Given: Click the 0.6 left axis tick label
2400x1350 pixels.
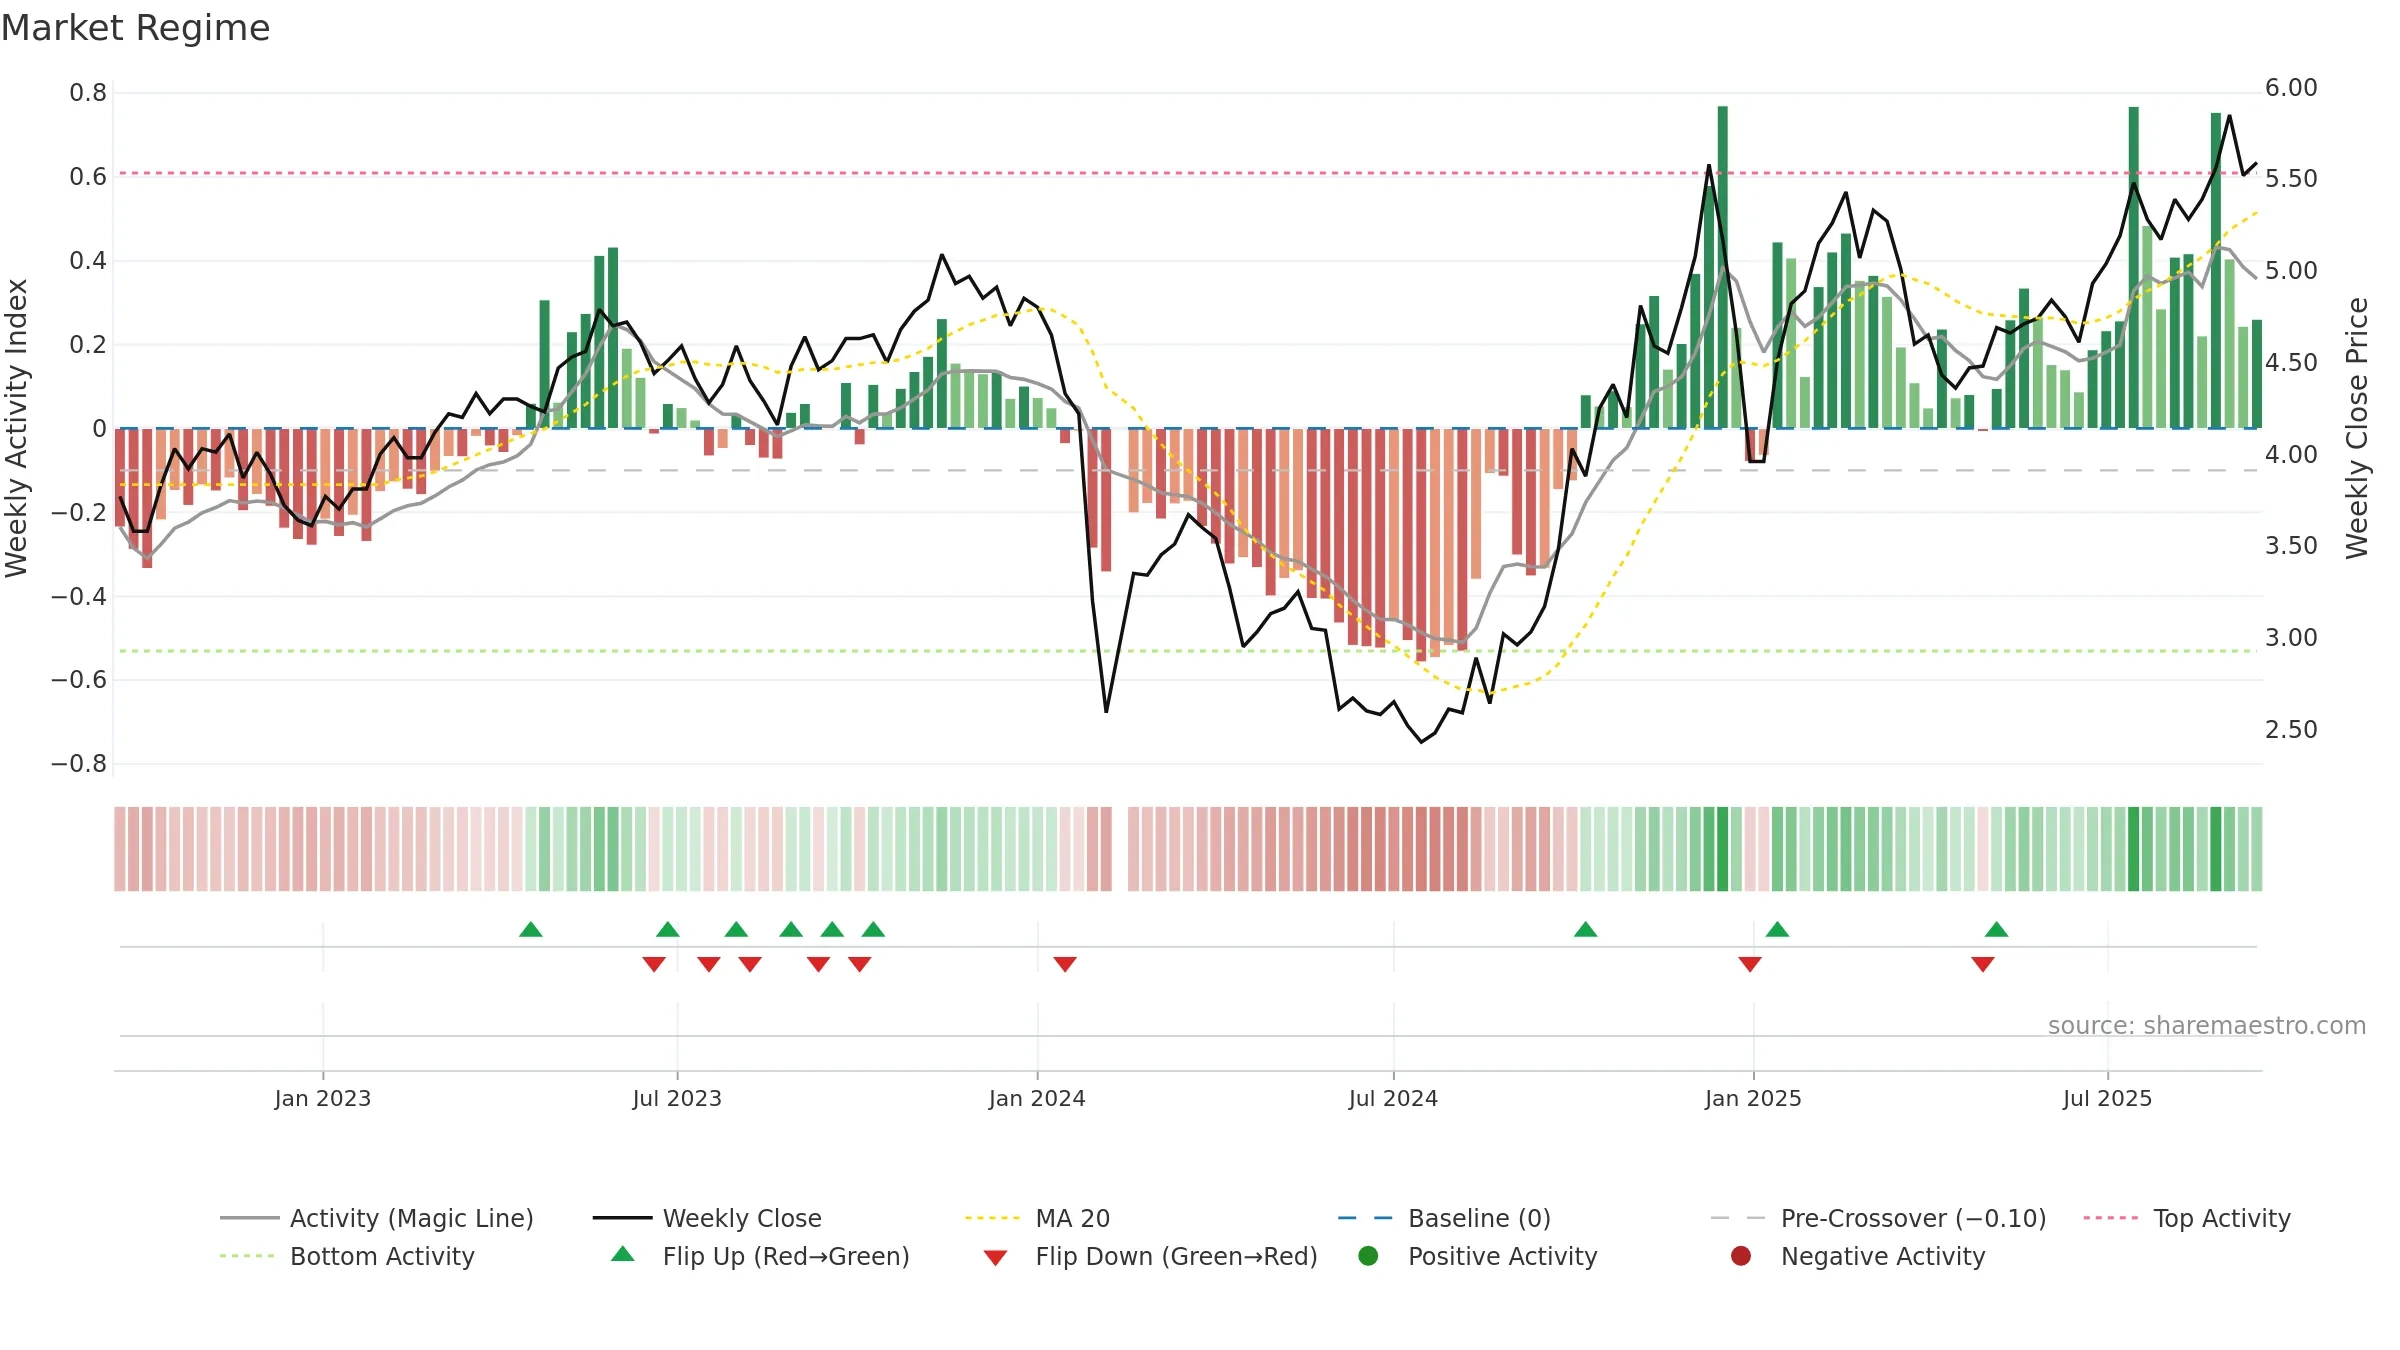Looking at the screenshot, I should (x=88, y=177).
